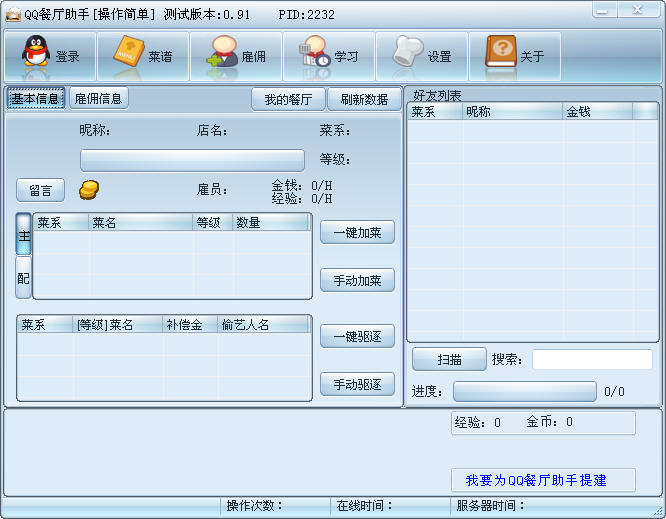Click the 一键驱逐 button

pos(357,336)
